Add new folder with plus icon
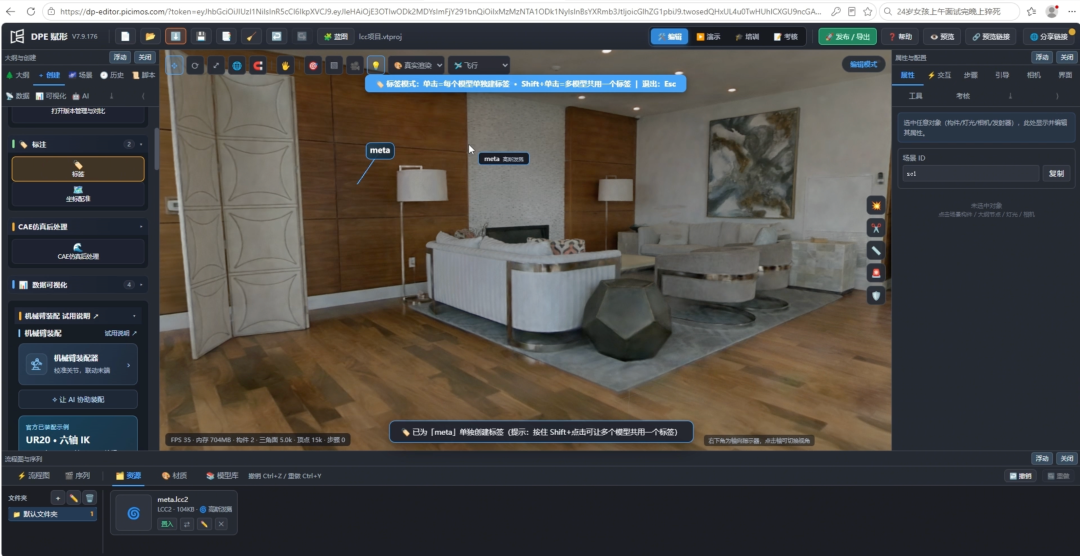Image resolution: width=1080 pixels, height=556 pixels. (58, 497)
